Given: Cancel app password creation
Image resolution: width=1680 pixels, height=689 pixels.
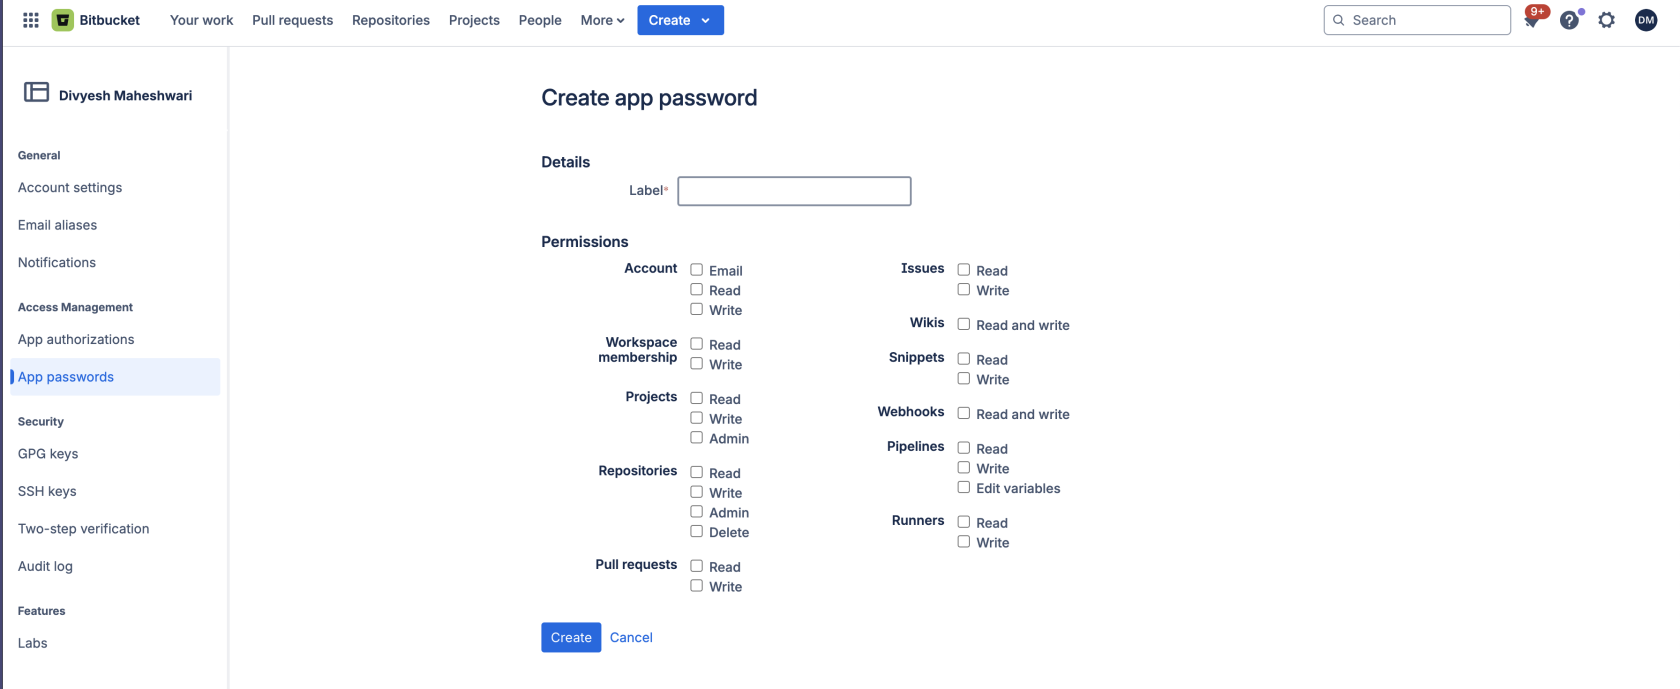Looking at the screenshot, I should [x=630, y=637].
